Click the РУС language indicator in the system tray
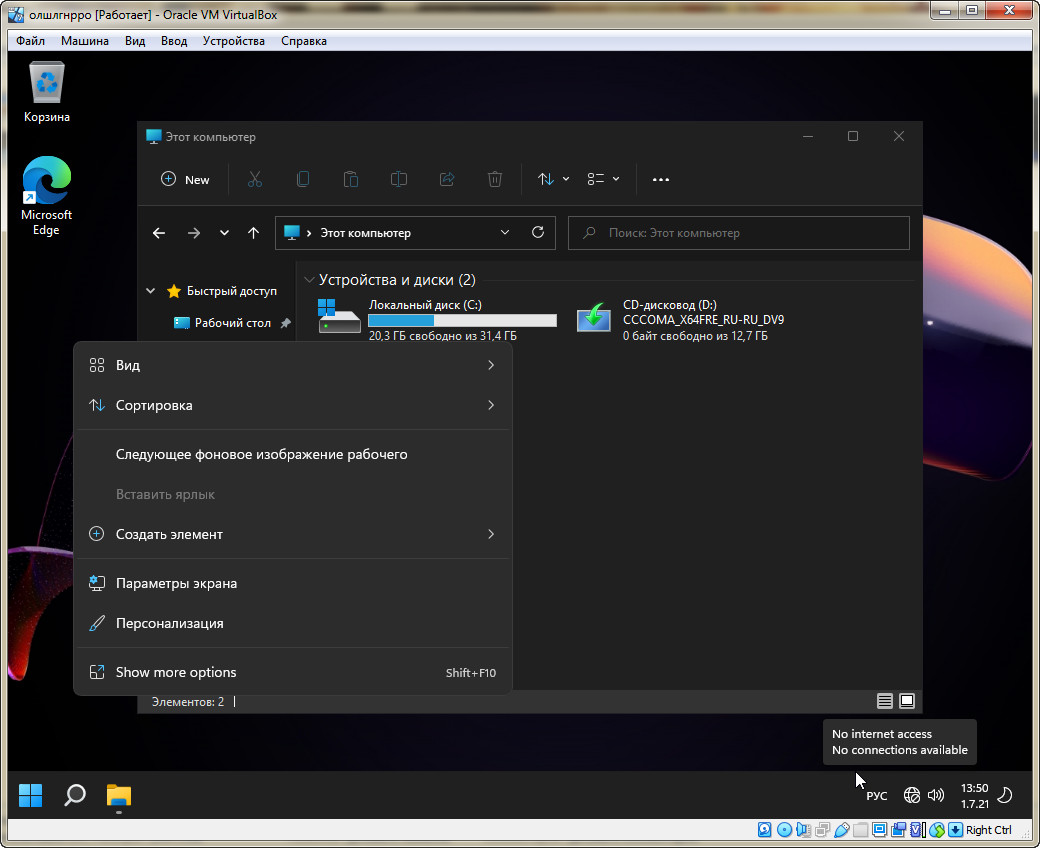1040x848 pixels. point(876,796)
